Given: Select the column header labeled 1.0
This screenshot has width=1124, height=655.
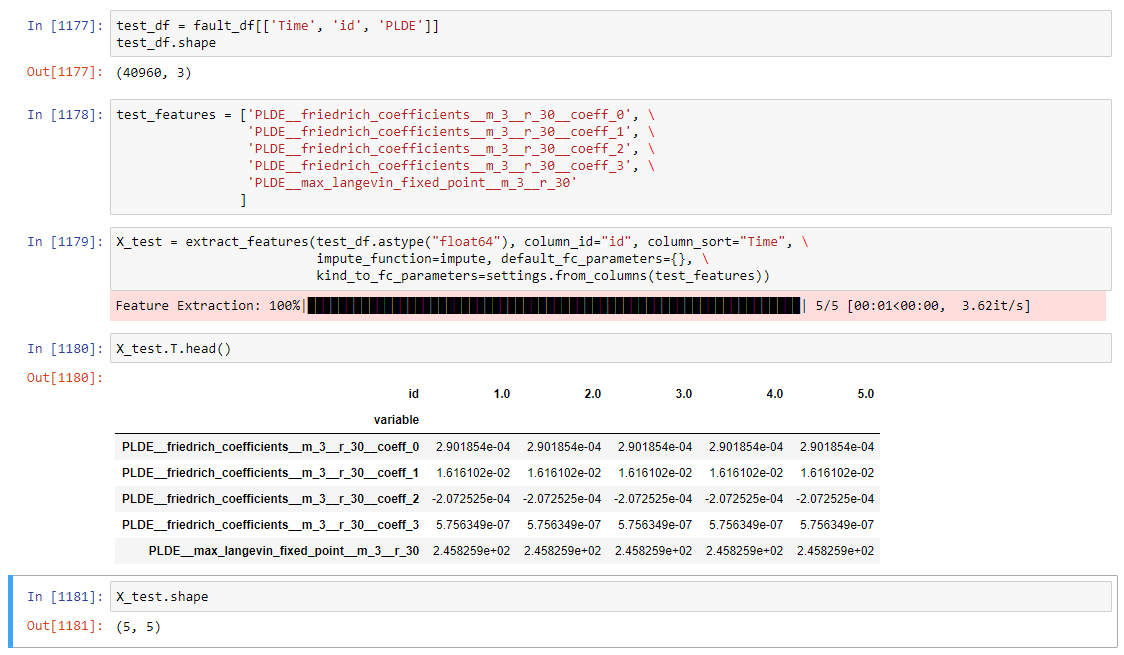Looking at the screenshot, I should coord(501,393).
